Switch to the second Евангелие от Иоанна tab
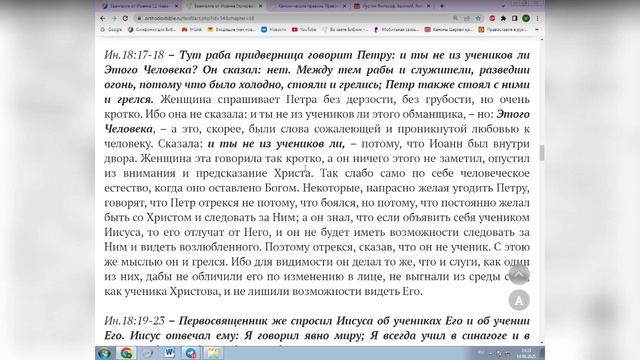This screenshot has height=360, width=640. pos(224,6)
